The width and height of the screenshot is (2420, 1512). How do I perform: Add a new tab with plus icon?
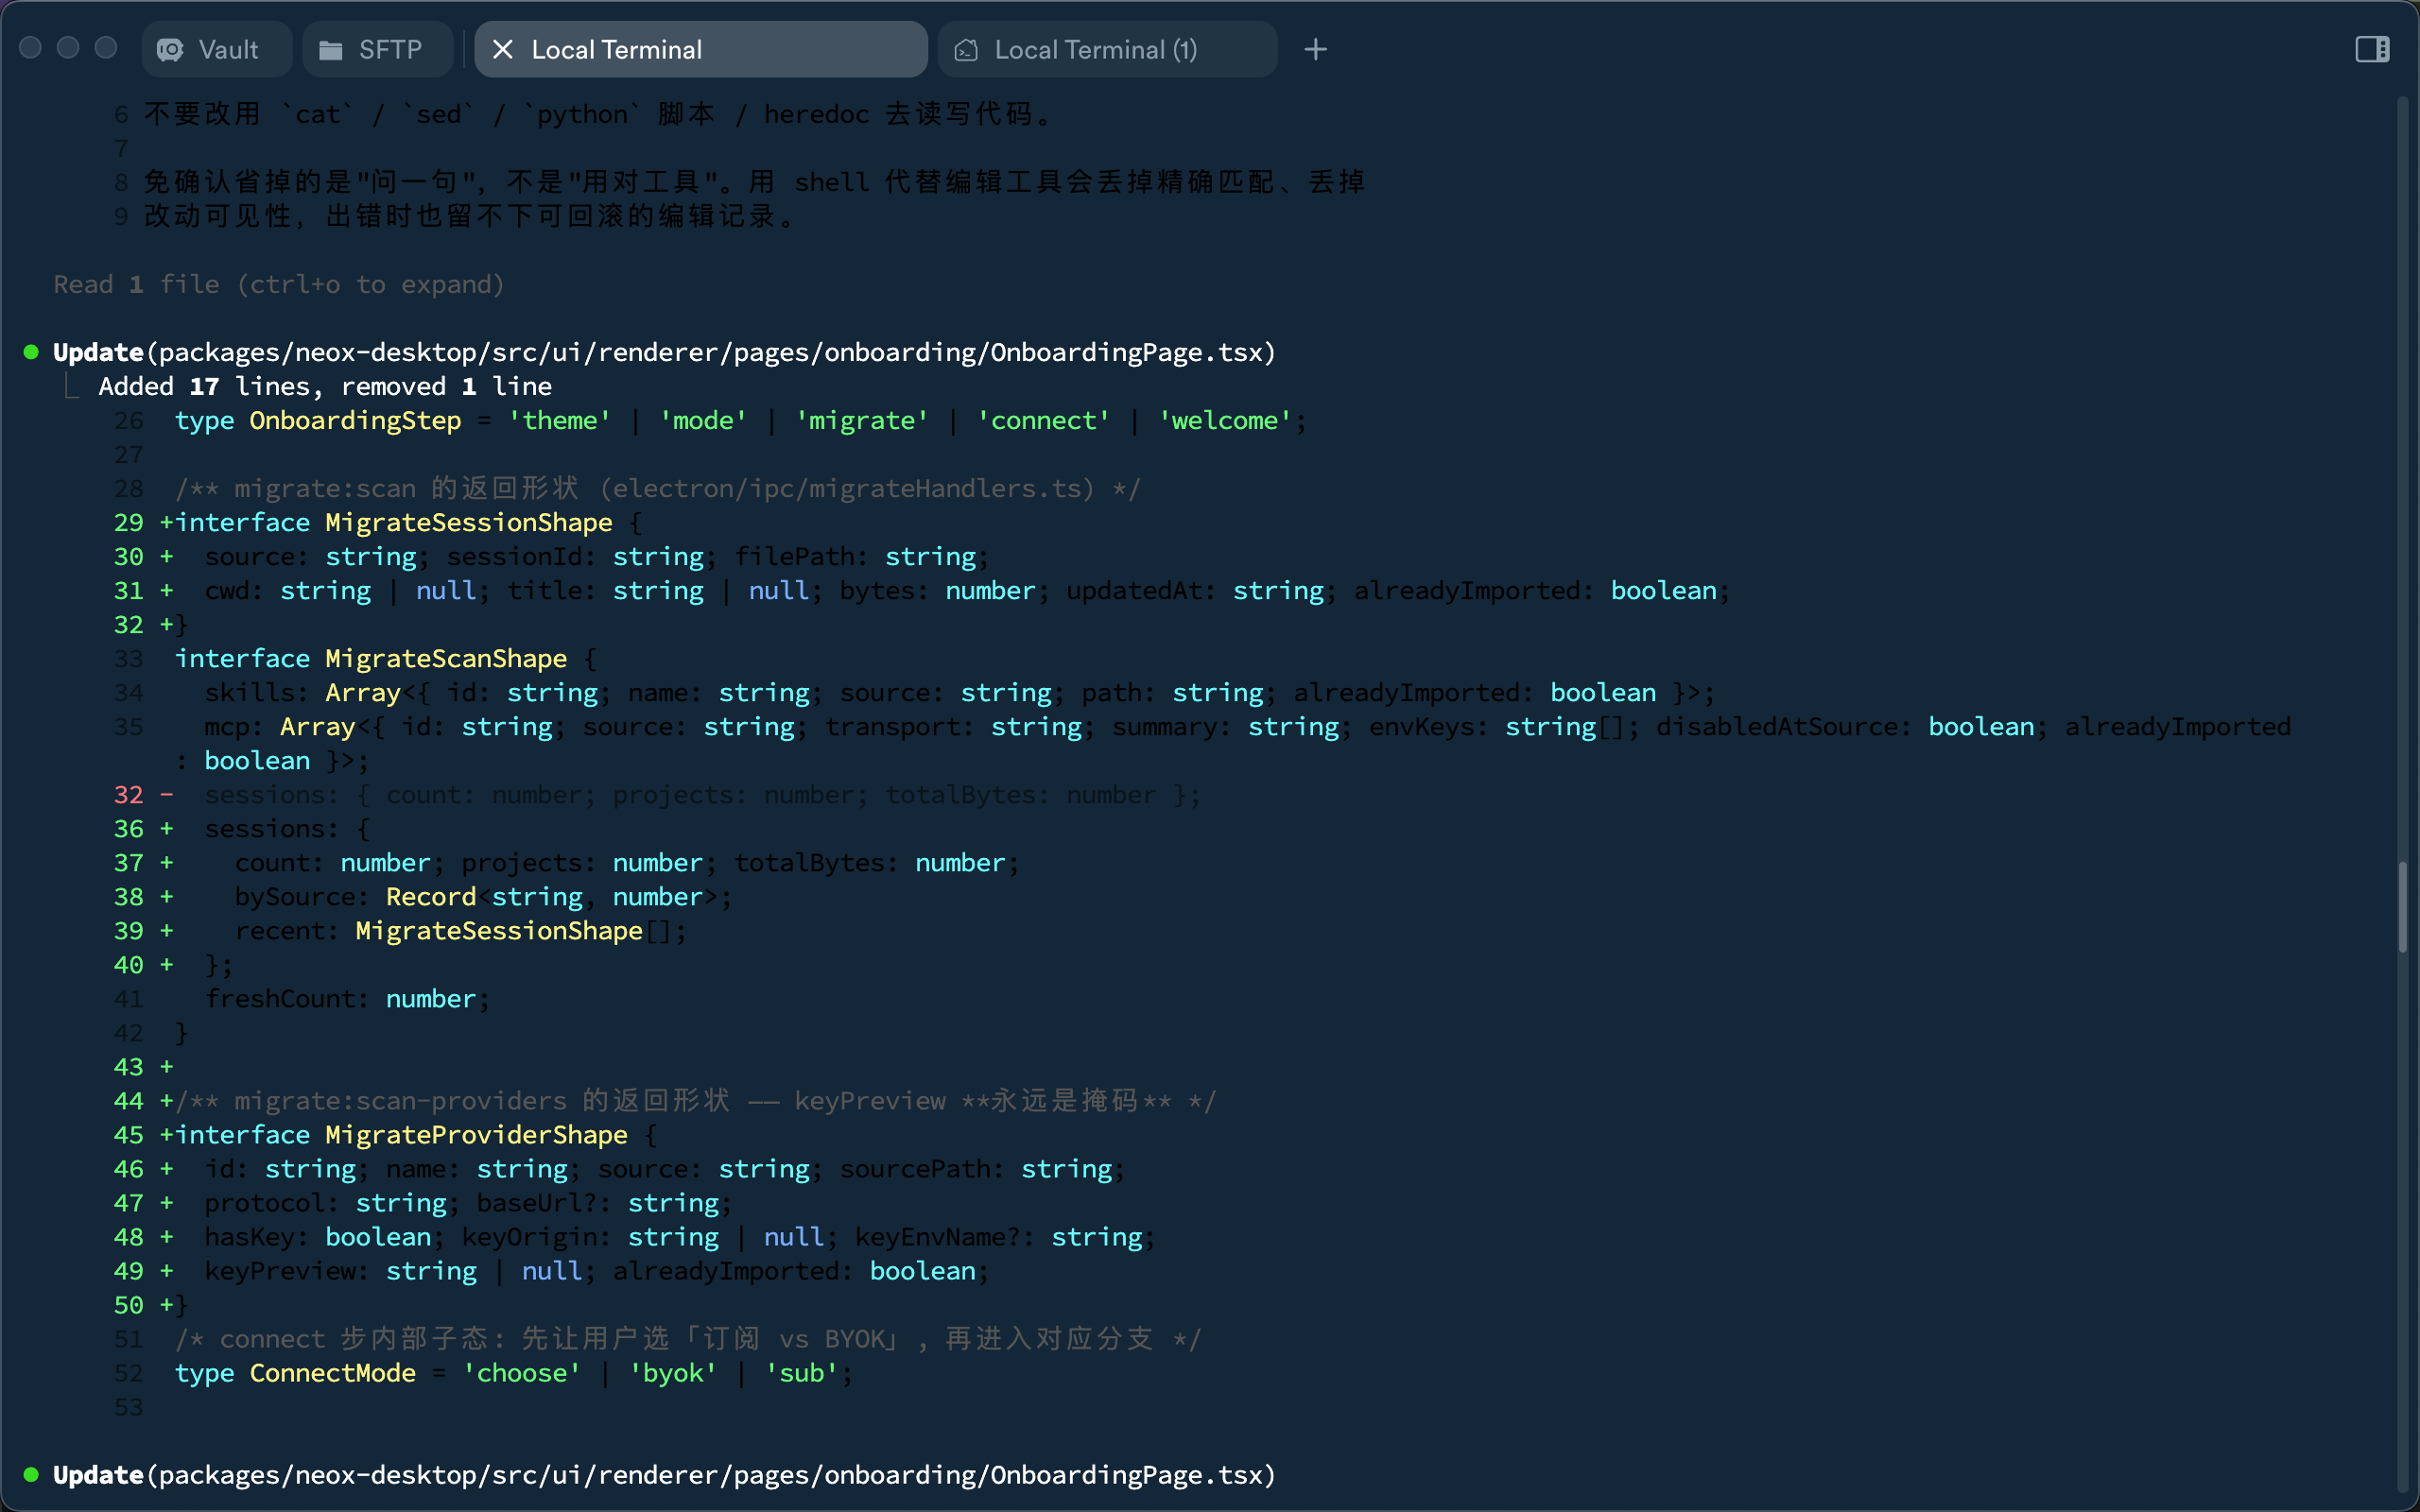tap(1315, 49)
